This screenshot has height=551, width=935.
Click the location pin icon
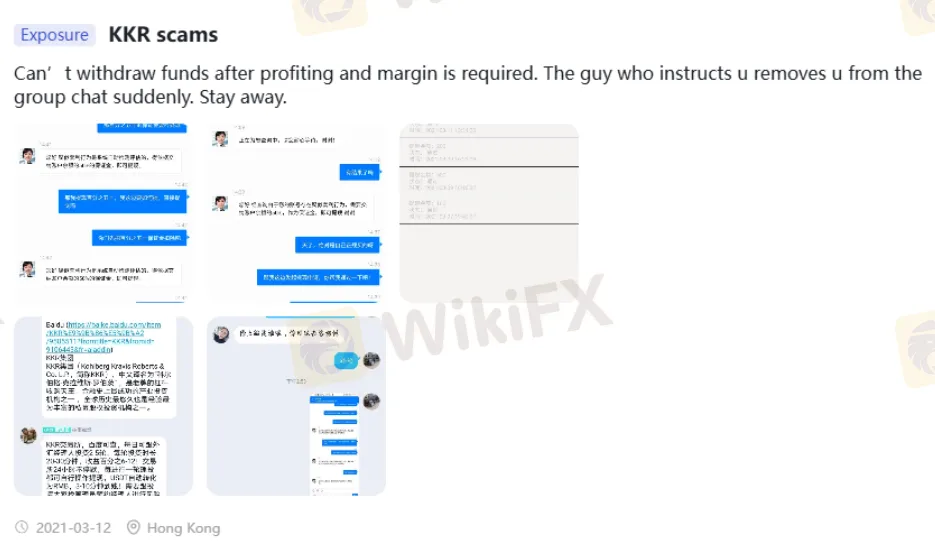[134, 527]
